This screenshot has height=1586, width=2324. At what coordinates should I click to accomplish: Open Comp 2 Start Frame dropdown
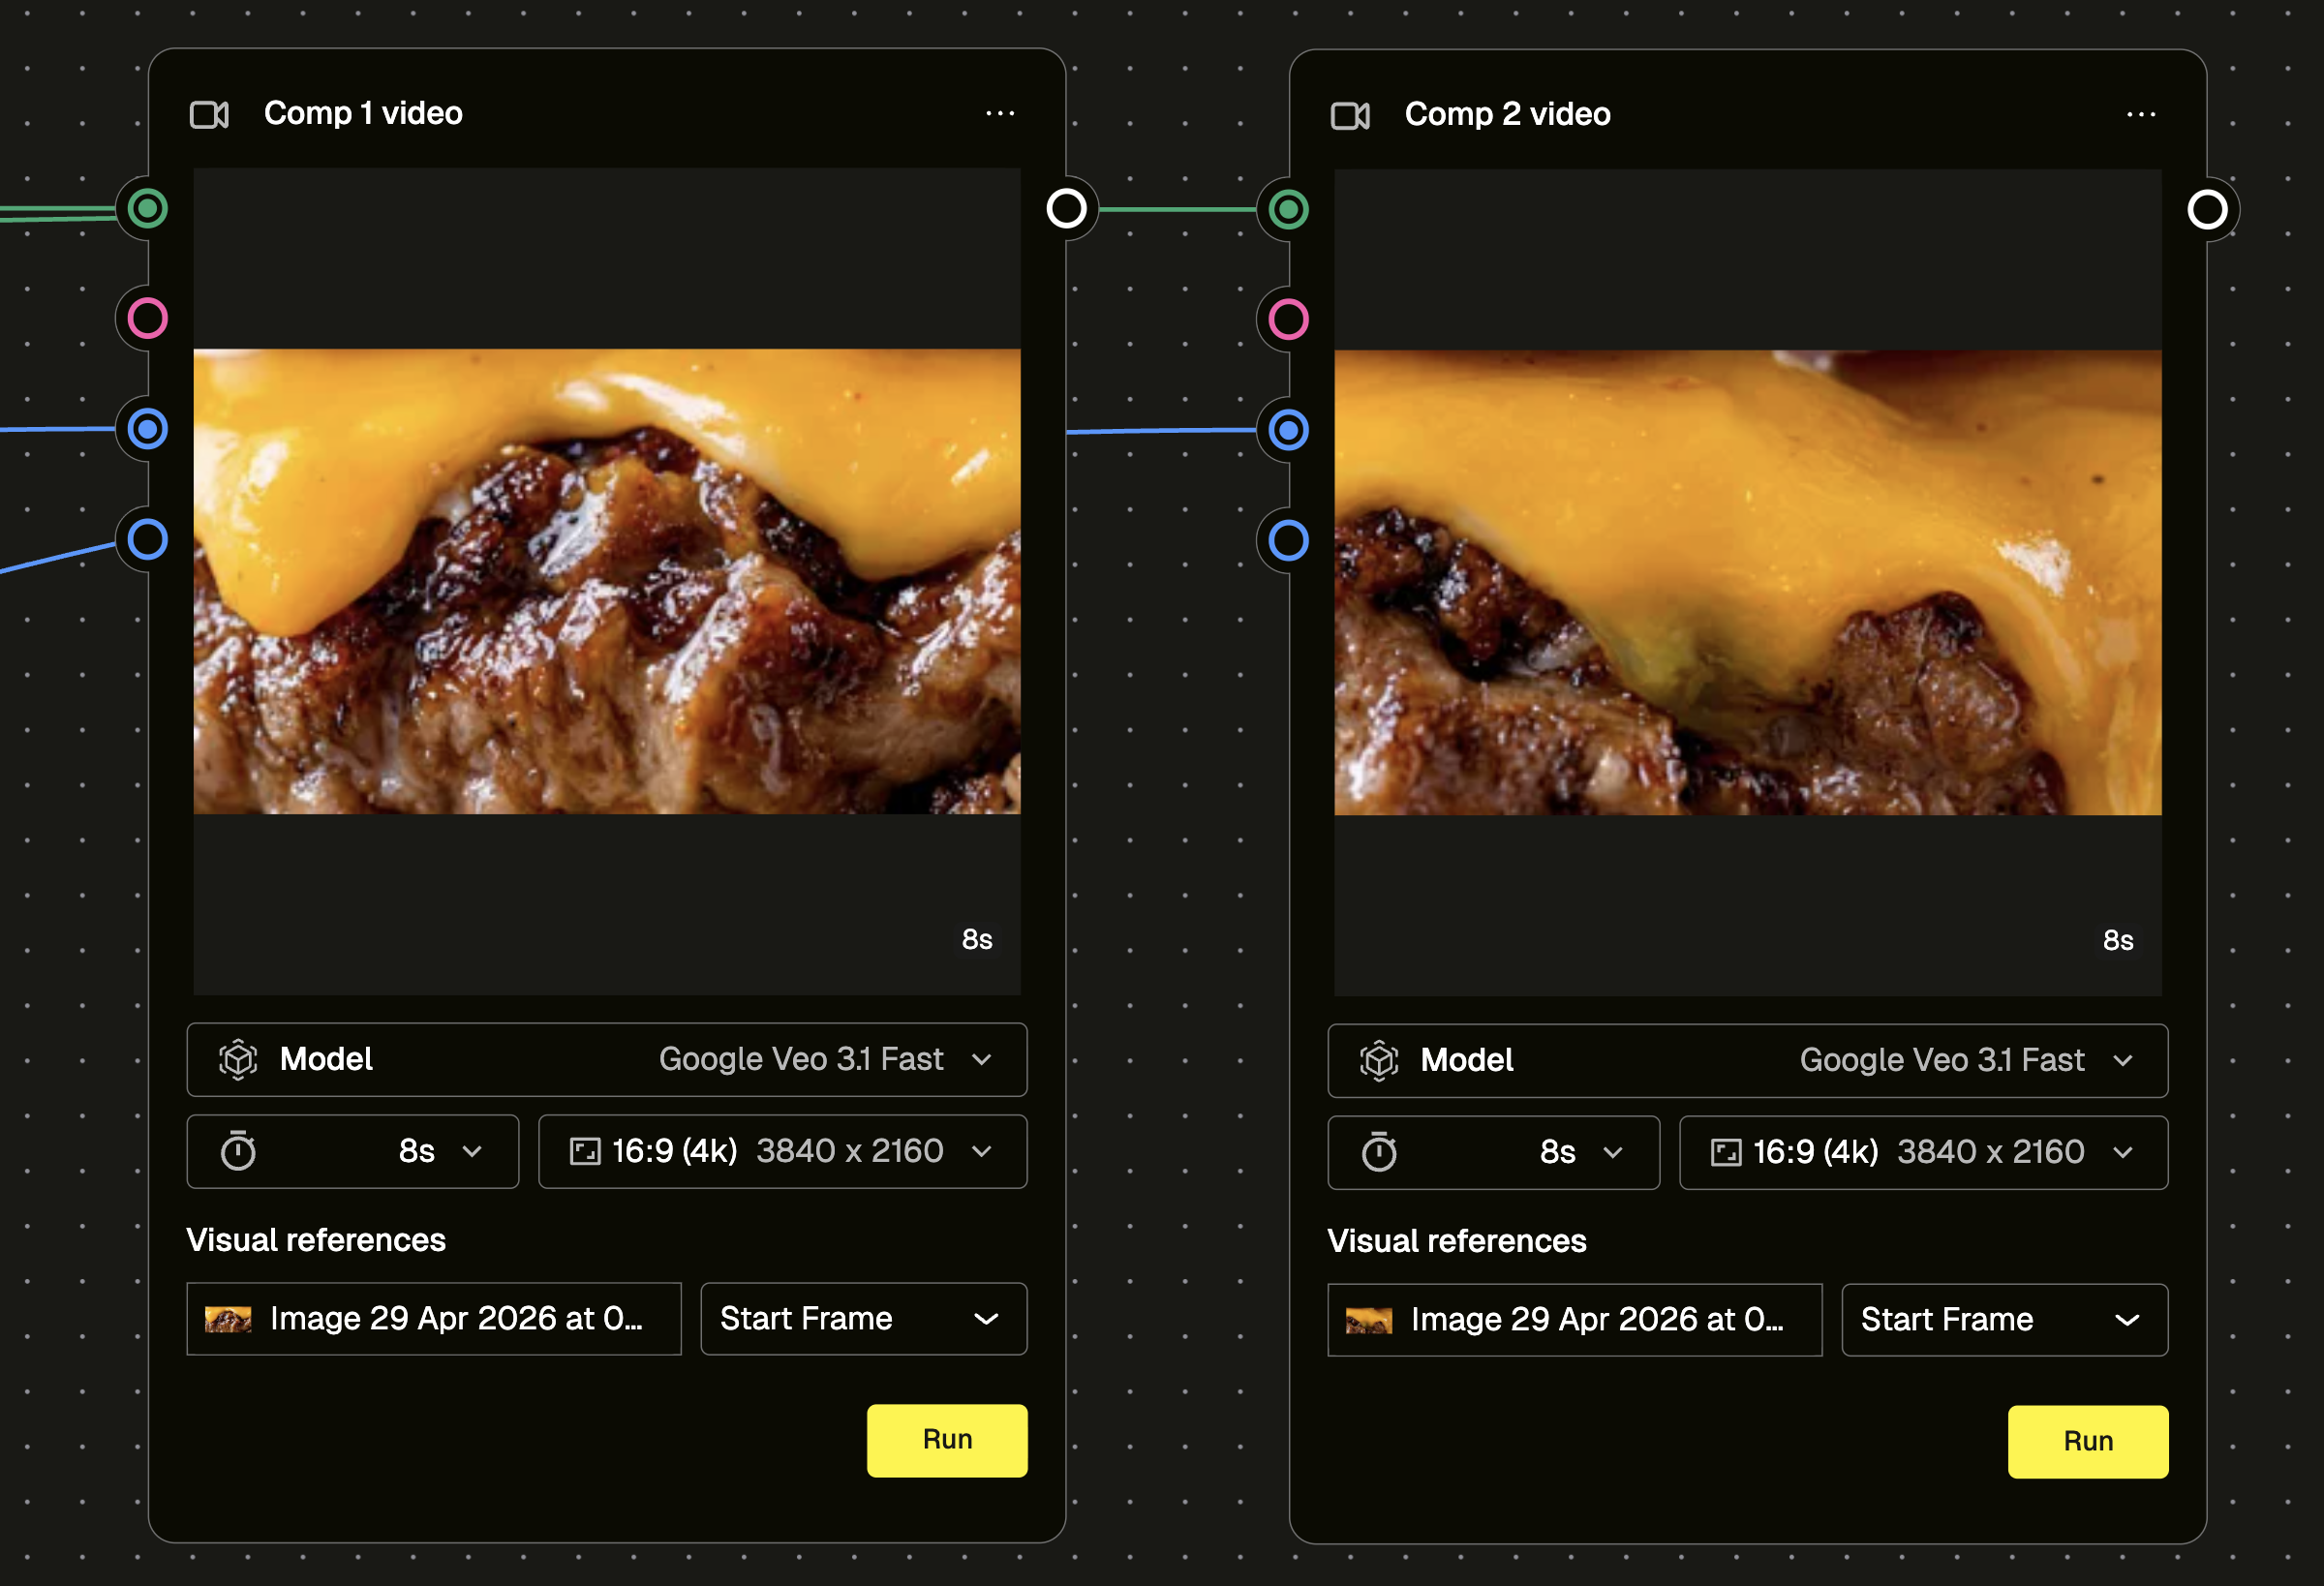(x=2005, y=1320)
